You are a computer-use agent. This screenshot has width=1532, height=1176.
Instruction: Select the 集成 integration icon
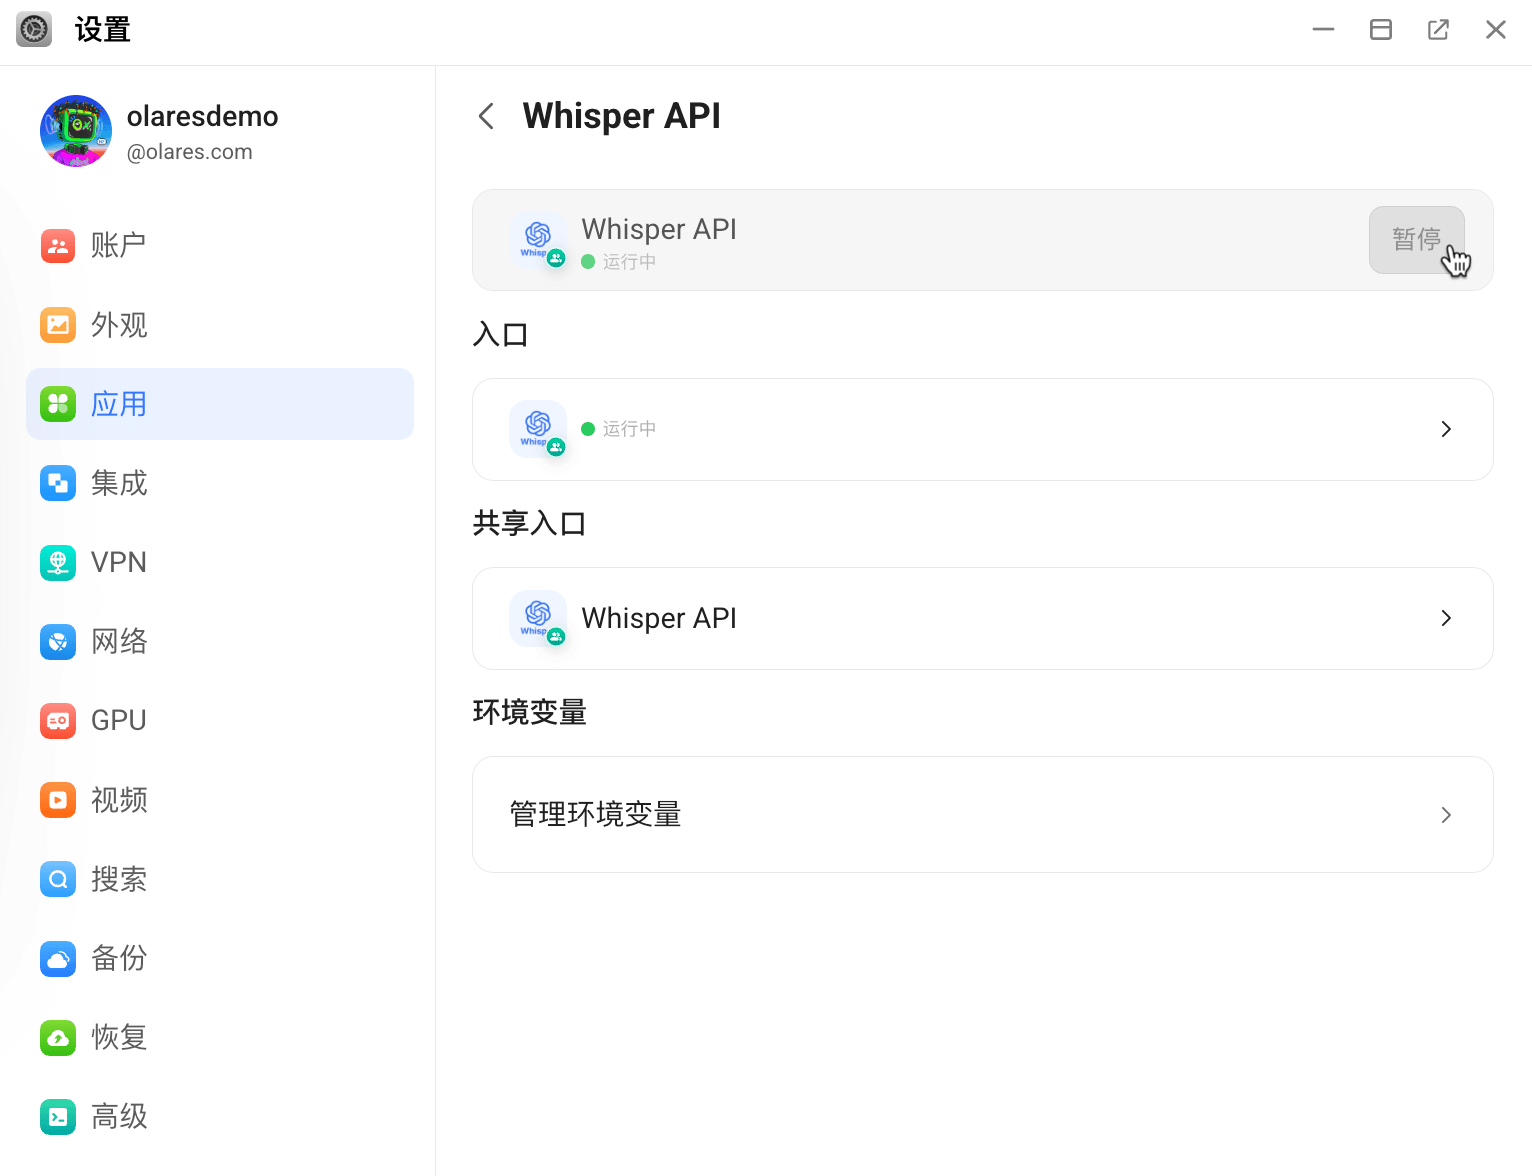click(x=58, y=483)
